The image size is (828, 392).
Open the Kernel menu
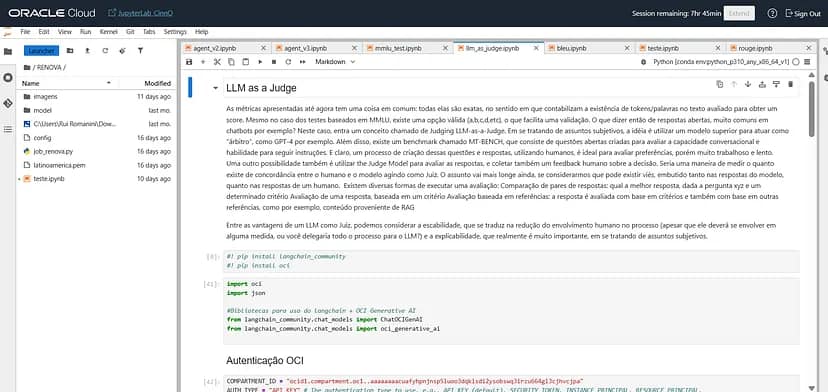[109, 32]
